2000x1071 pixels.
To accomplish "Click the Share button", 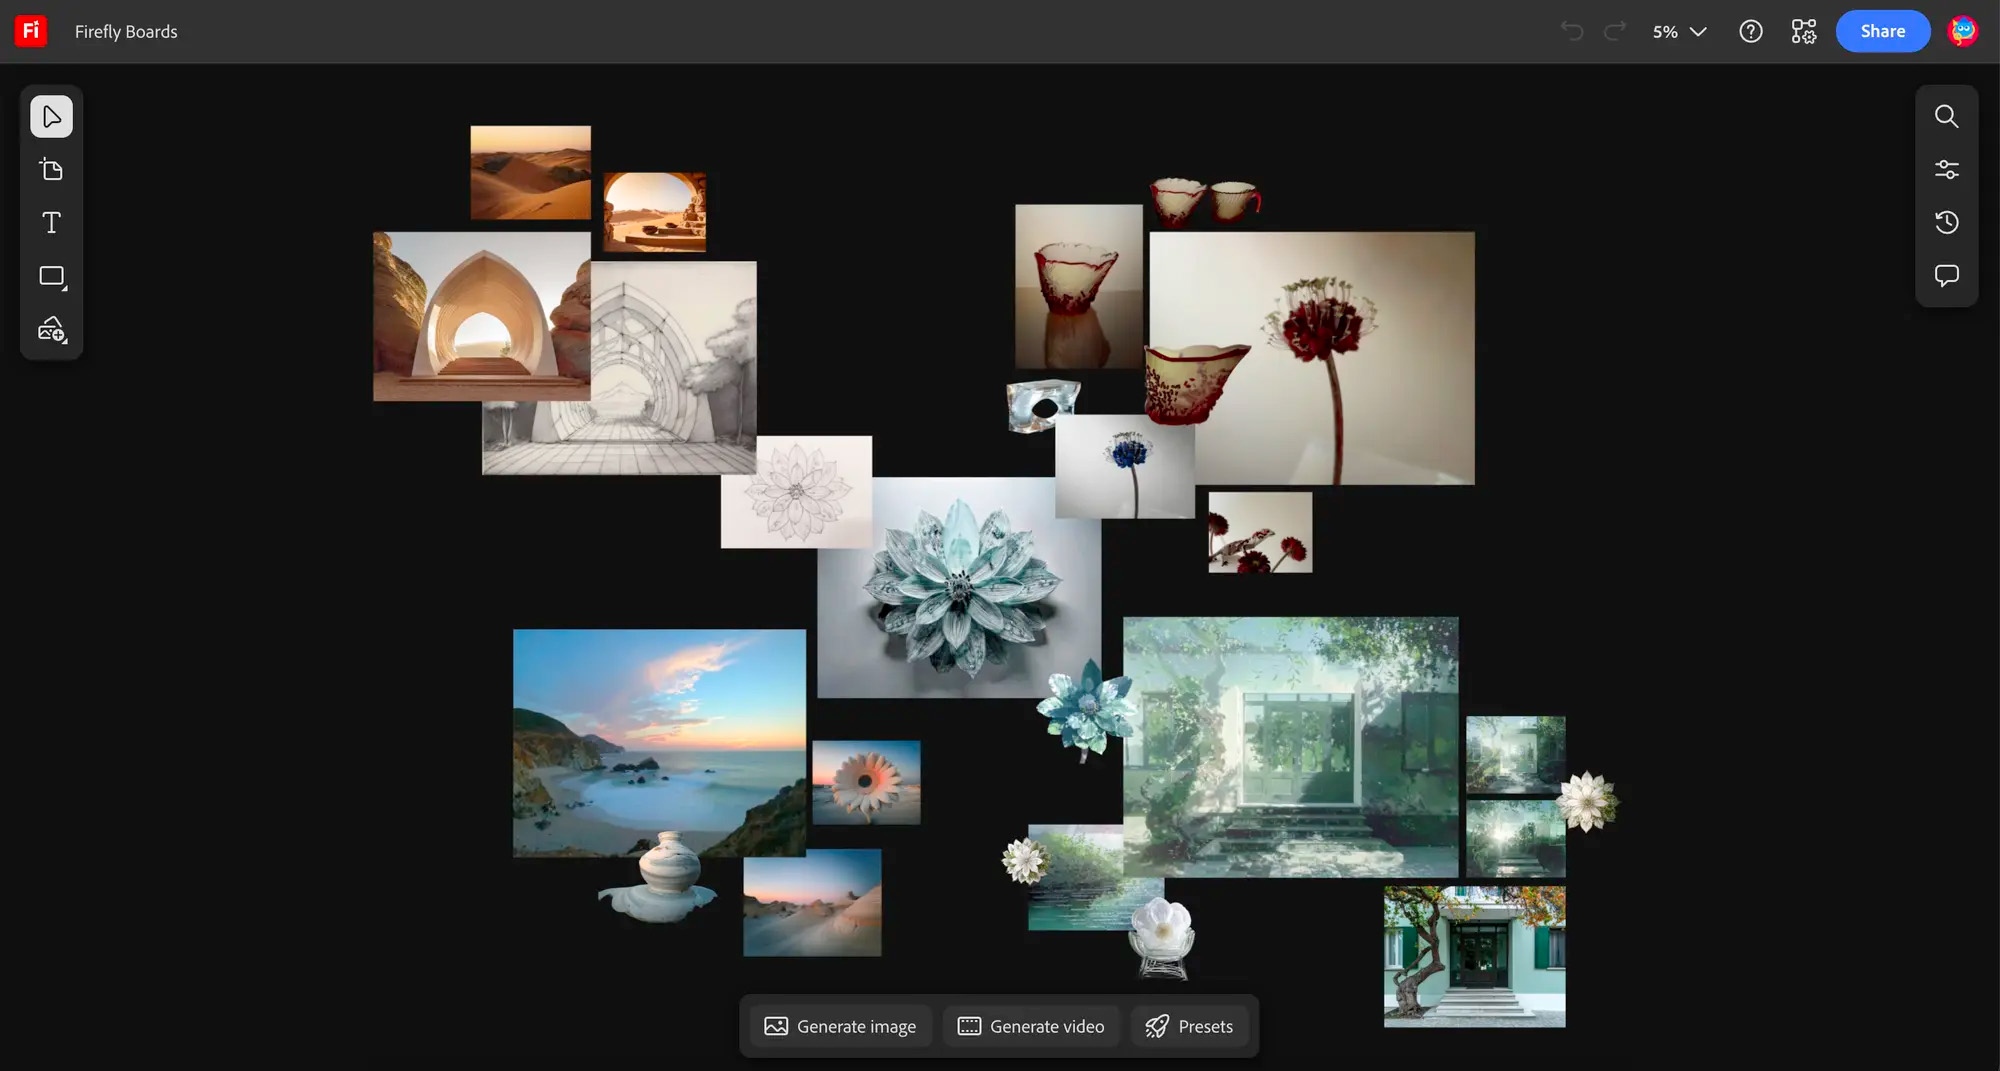I will click(x=1882, y=31).
